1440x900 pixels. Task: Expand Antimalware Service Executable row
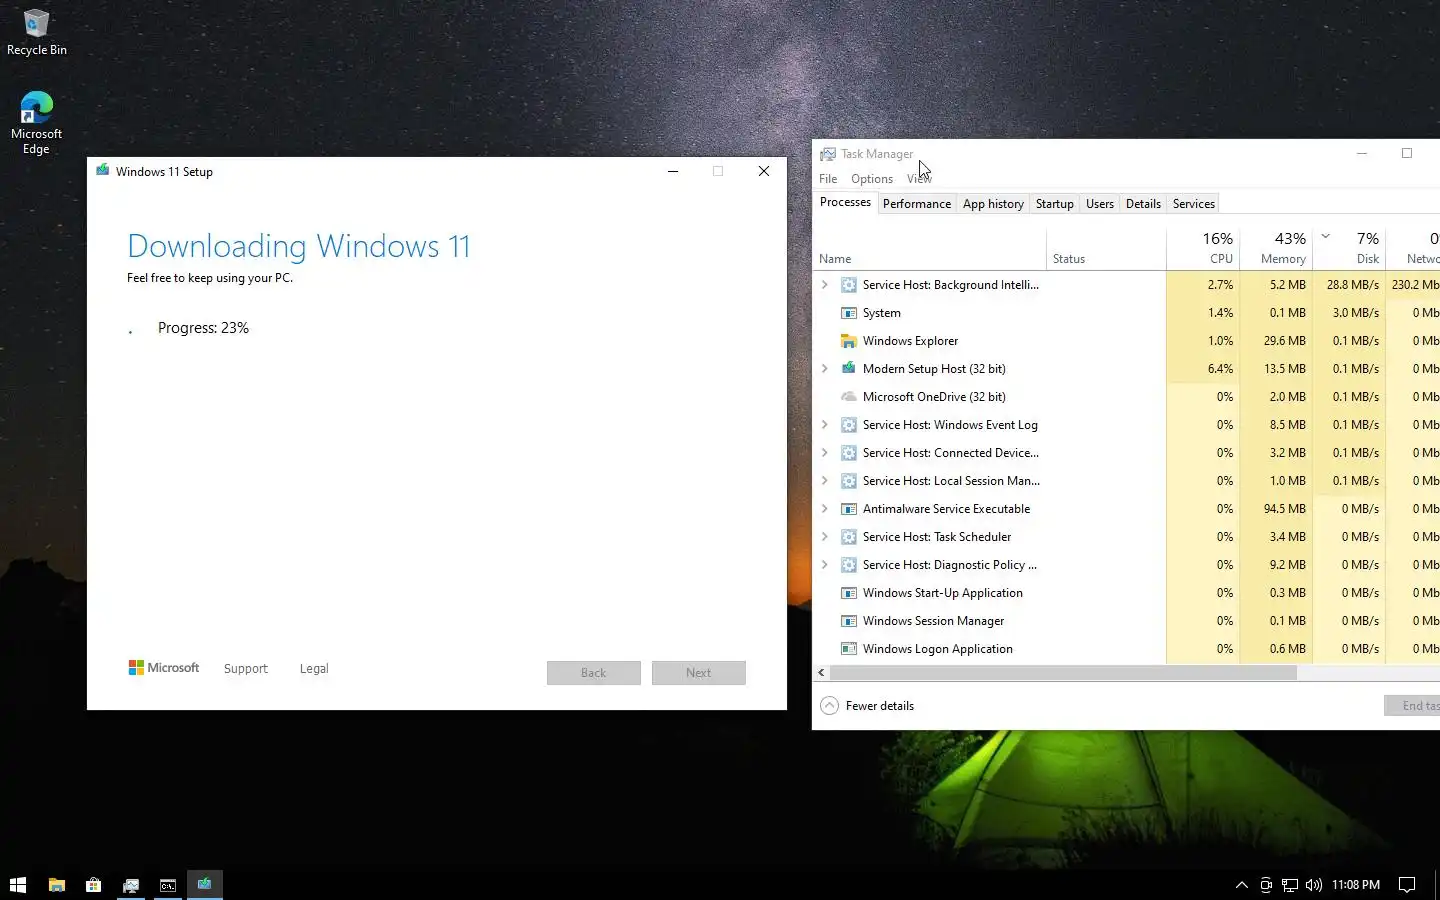(x=824, y=509)
